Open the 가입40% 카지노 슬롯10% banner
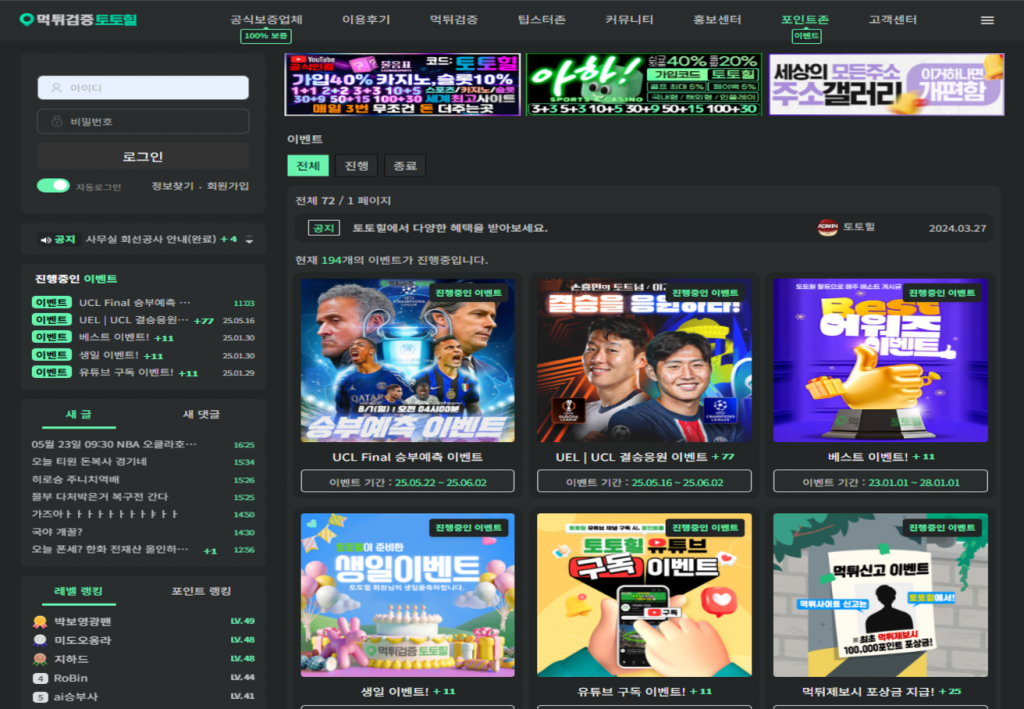The height and width of the screenshot is (709, 1024). 403,85
